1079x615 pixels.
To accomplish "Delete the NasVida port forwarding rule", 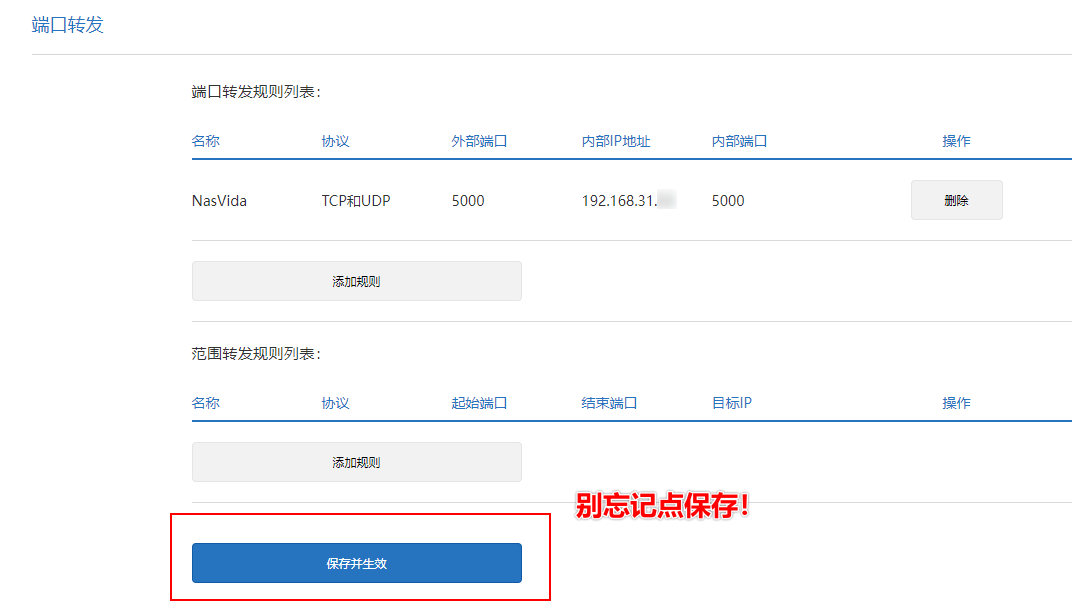I will [956, 200].
